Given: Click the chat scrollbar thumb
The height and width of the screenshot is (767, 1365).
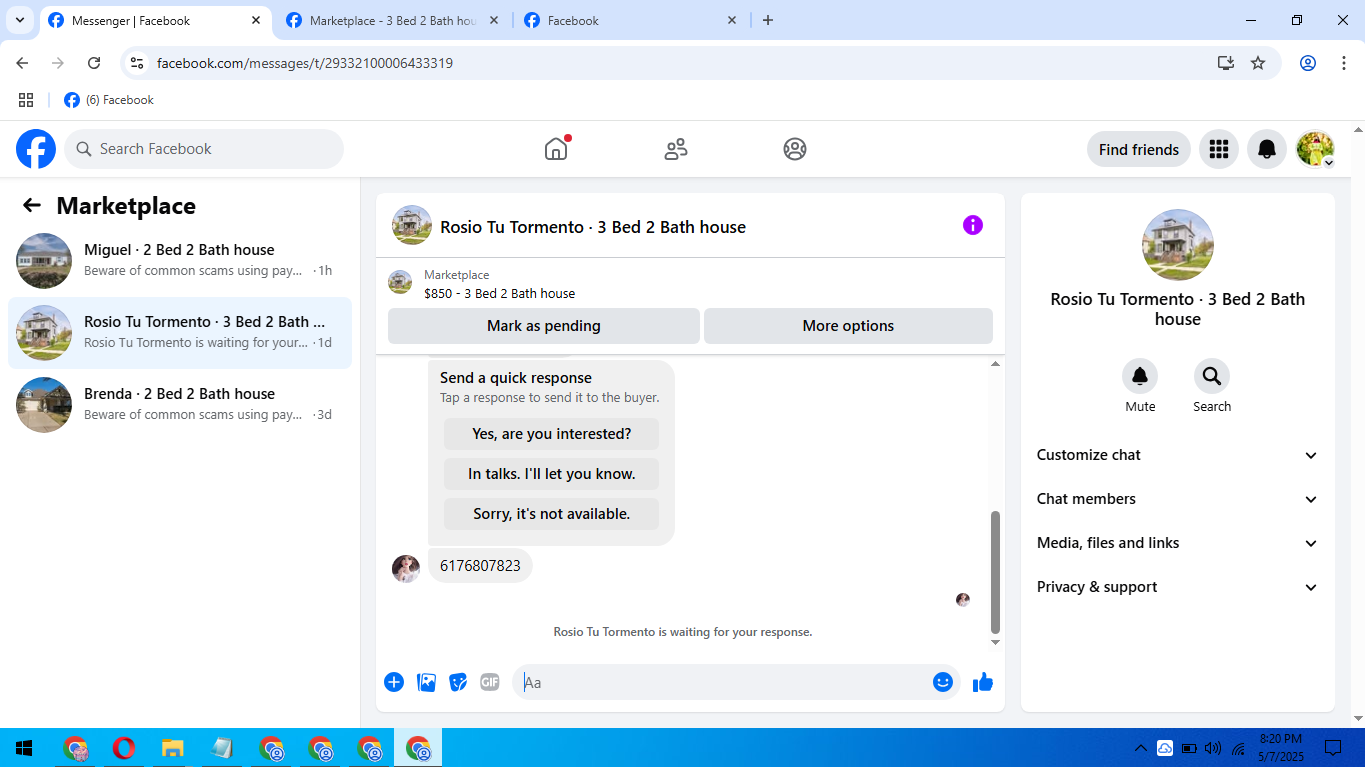Looking at the screenshot, I should [995, 571].
